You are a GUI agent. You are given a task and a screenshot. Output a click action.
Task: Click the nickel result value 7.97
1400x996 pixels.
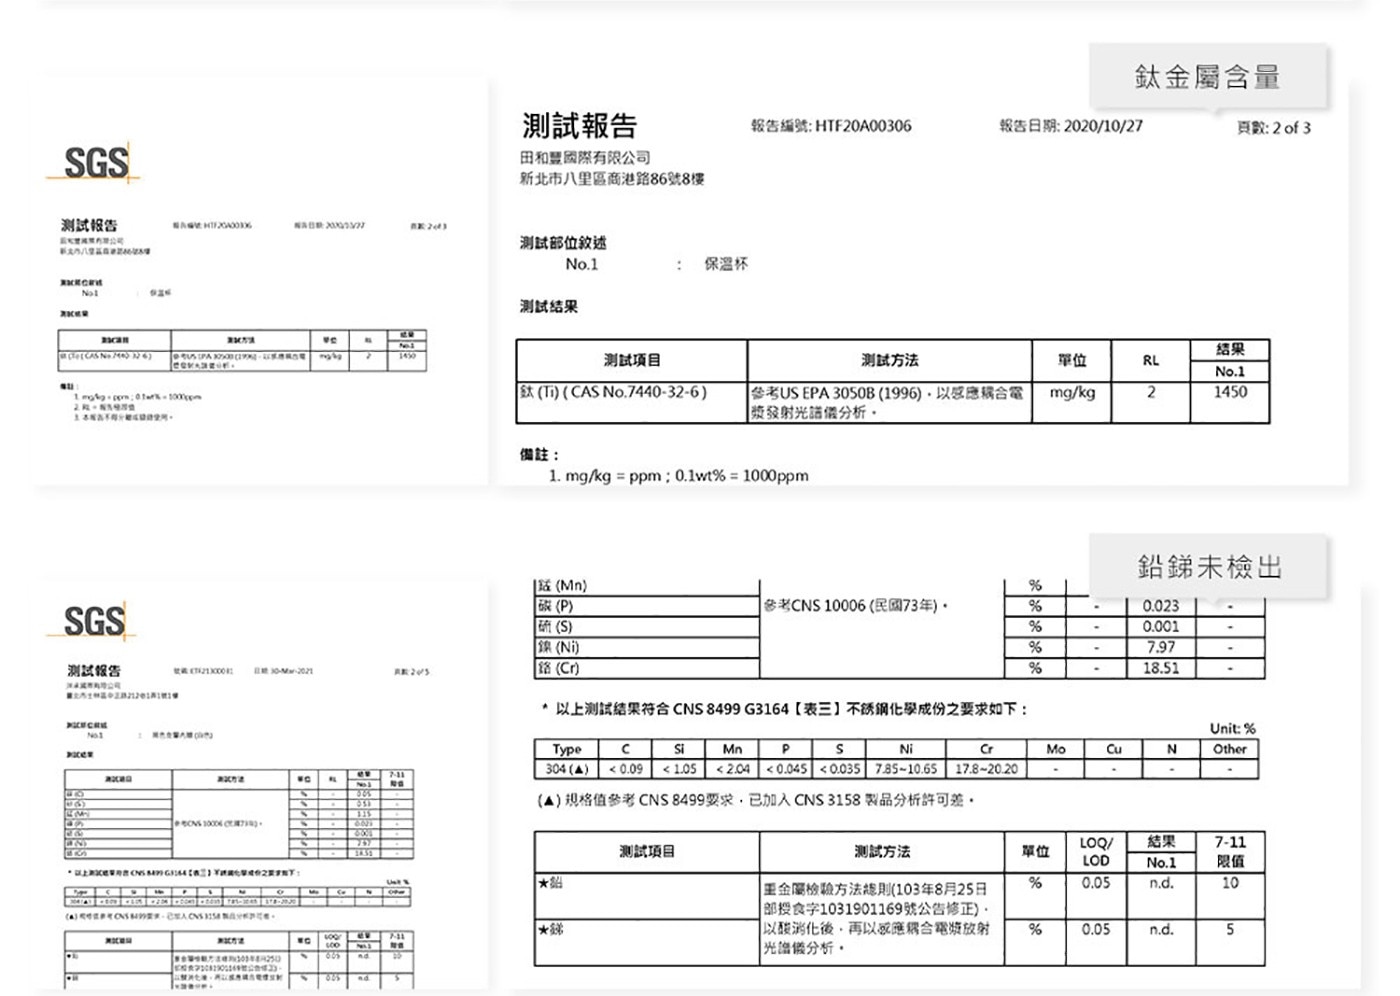tap(1160, 647)
